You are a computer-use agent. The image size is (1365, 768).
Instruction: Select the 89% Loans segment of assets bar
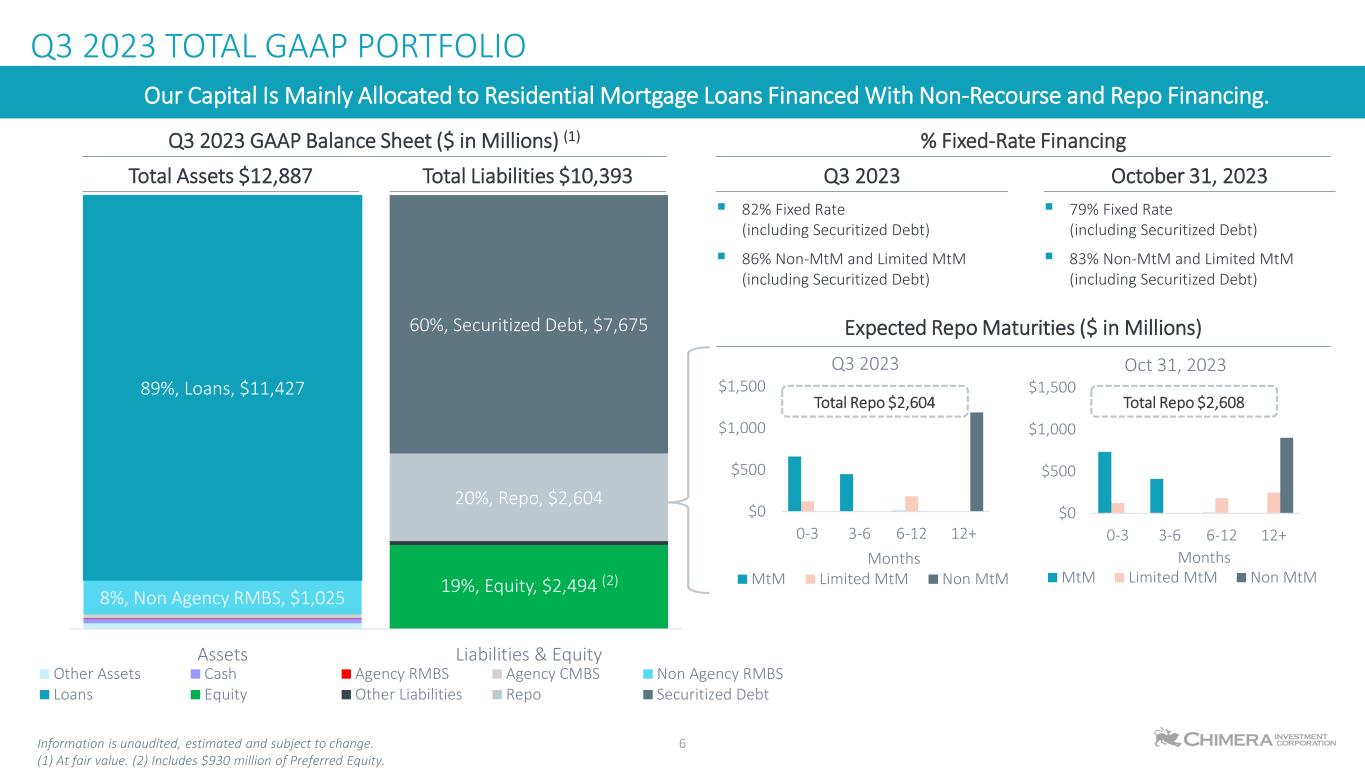coord(221,387)
